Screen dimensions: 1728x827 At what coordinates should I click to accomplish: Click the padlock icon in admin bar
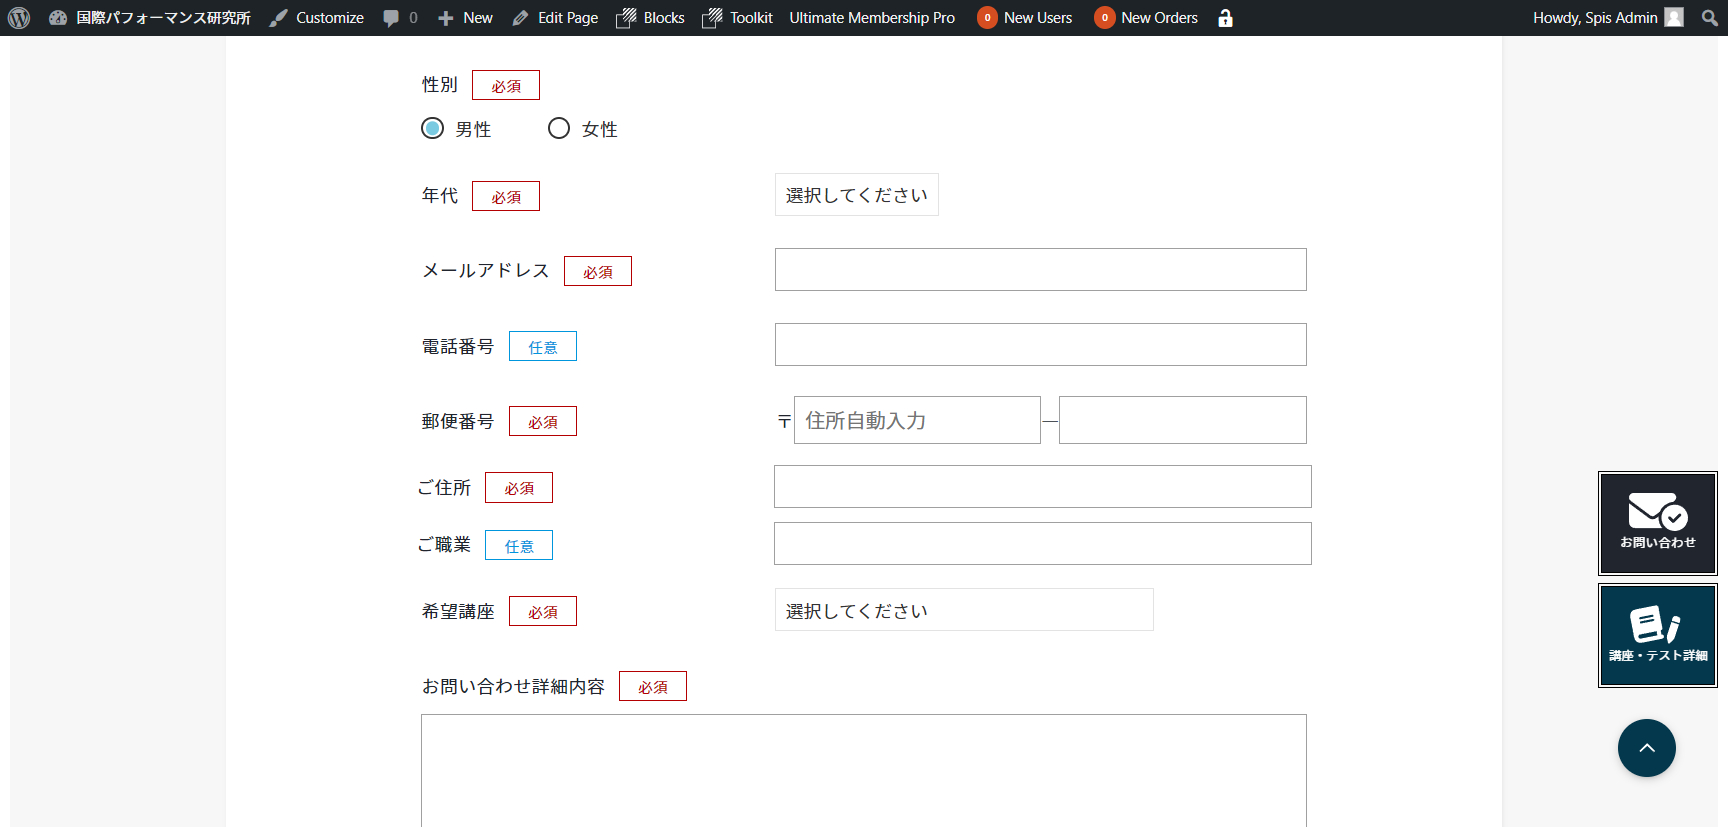1225,18
